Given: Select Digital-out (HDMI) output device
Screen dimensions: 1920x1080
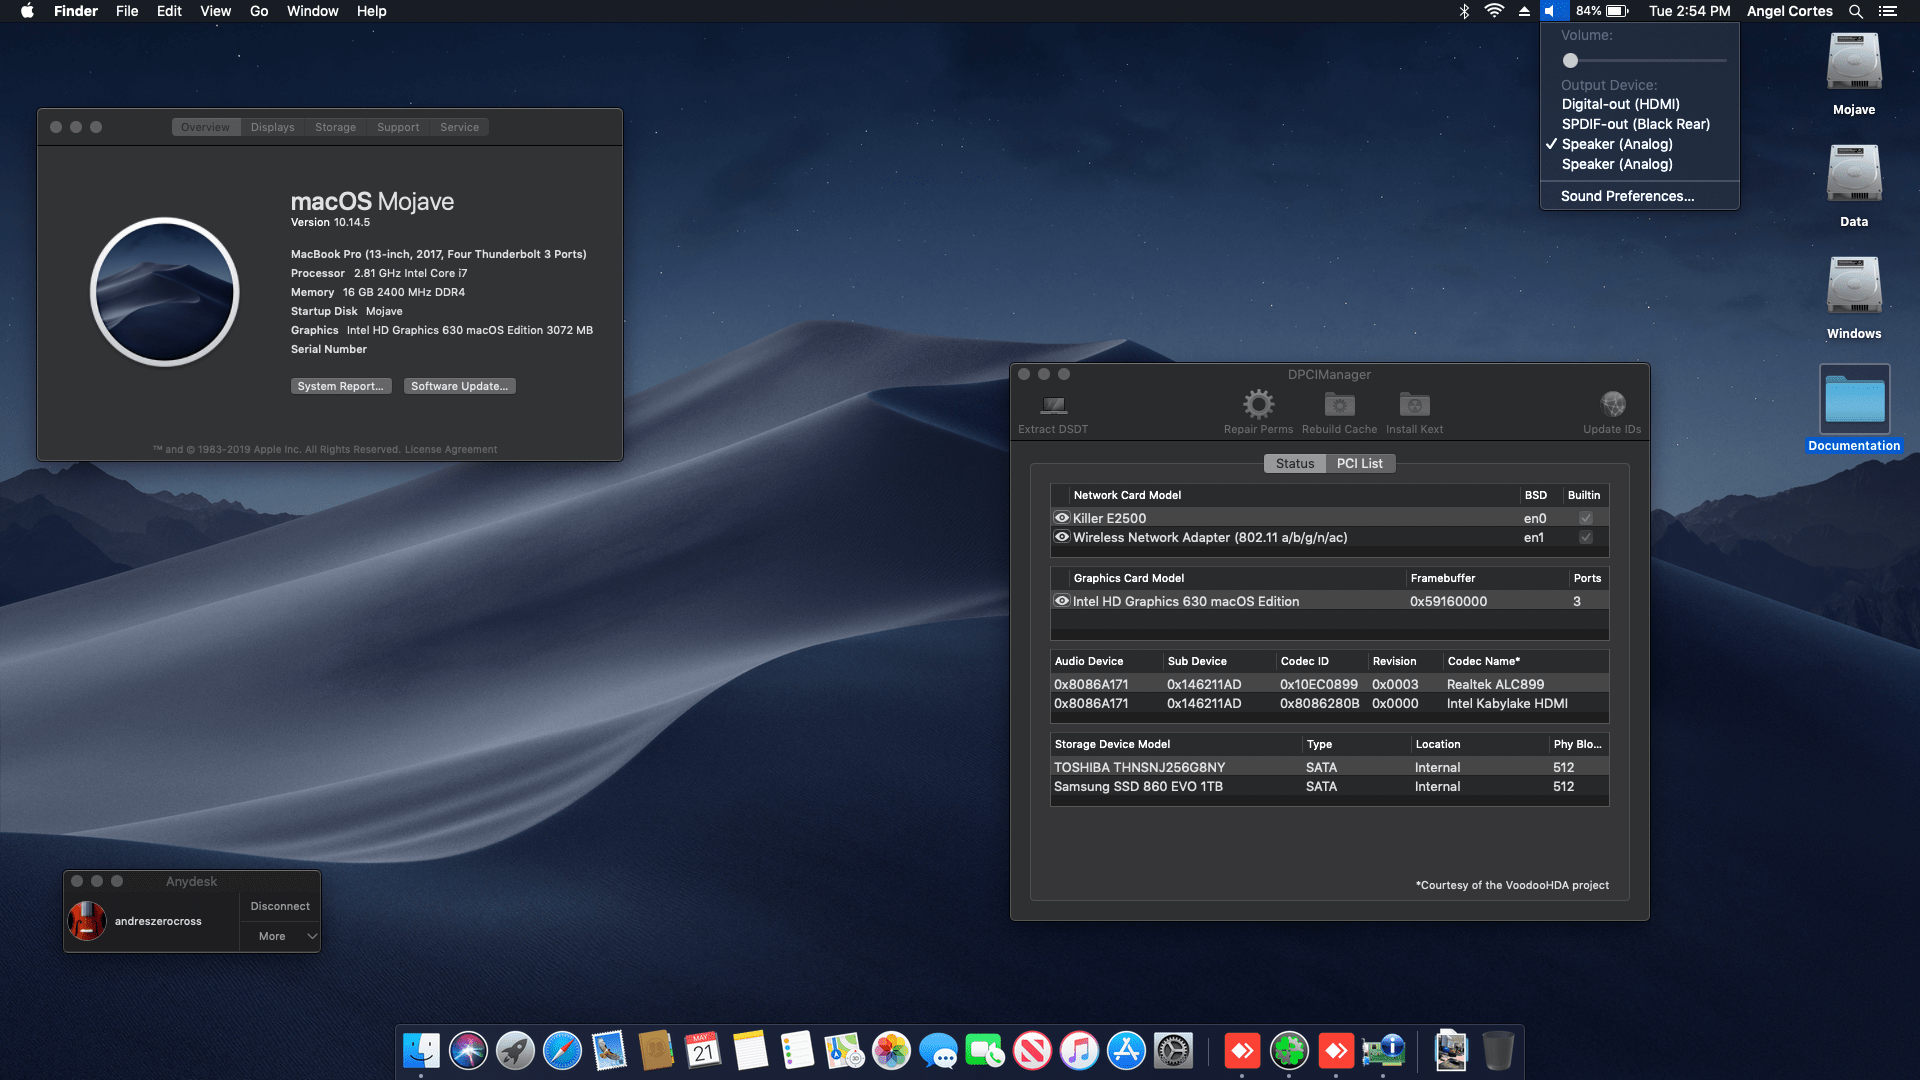Looking at the screenshot, I should (x=1621, y=104).
